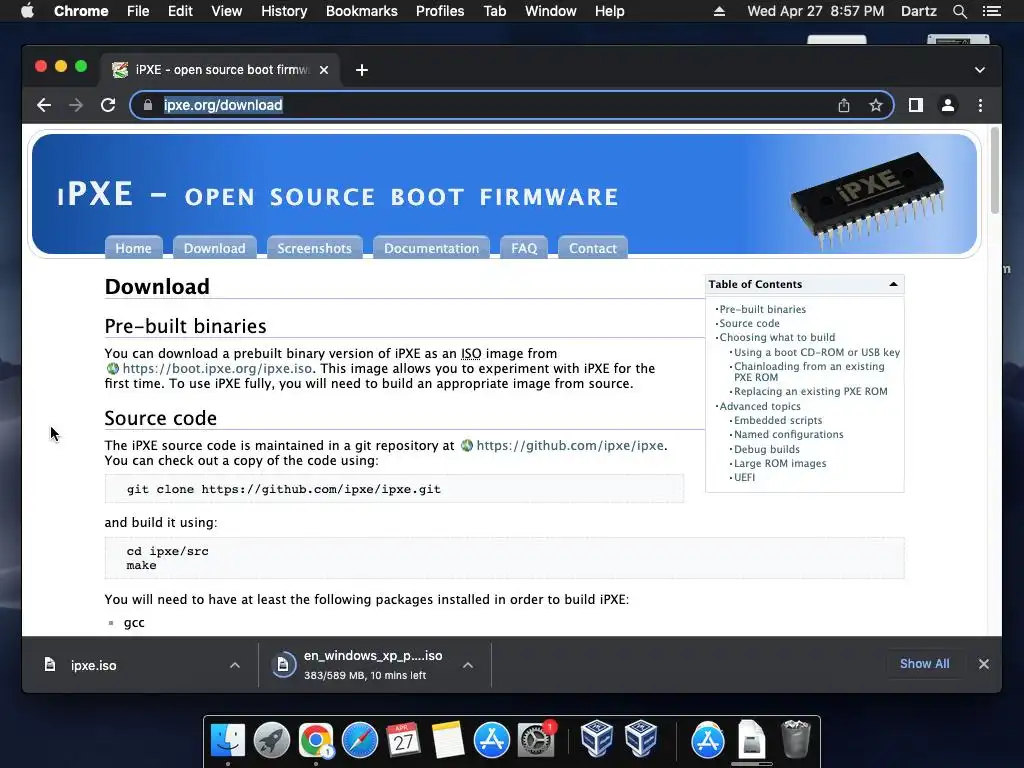Jump to Chainloading from an existing PXE ROM
1024x768 pixels.
click(809, 372)
